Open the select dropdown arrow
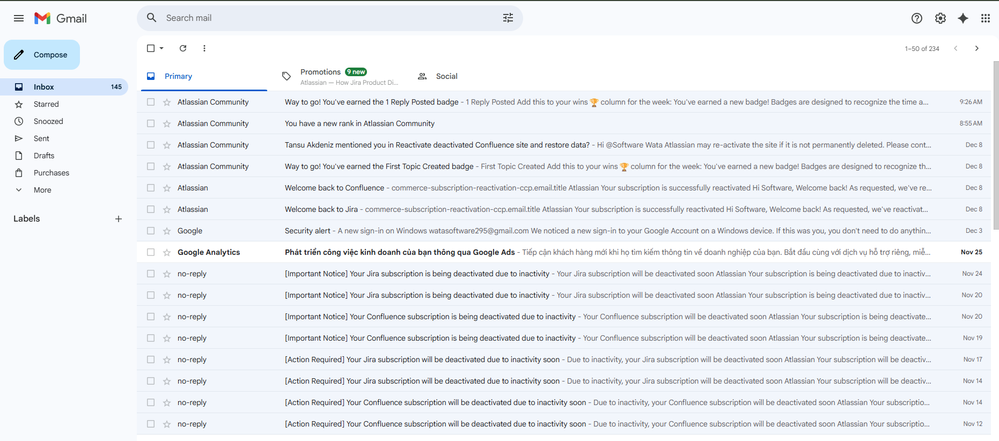 point(162,48)
